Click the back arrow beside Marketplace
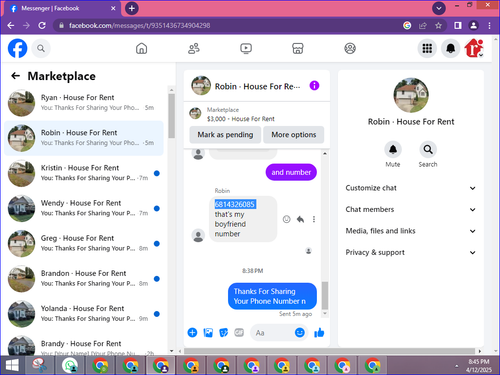 (x=15, y=76)
